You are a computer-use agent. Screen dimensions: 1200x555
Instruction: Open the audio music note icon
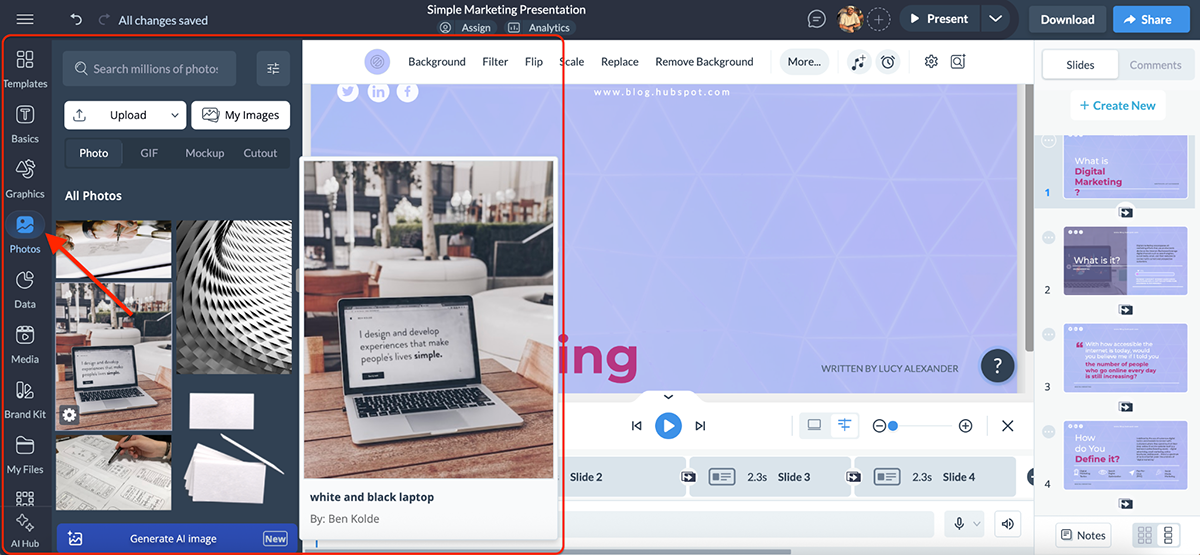858,62
